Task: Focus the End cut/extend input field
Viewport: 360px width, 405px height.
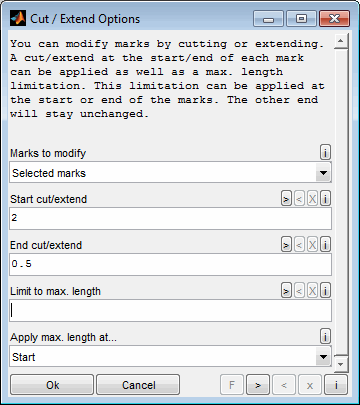Action: point(170,265)
